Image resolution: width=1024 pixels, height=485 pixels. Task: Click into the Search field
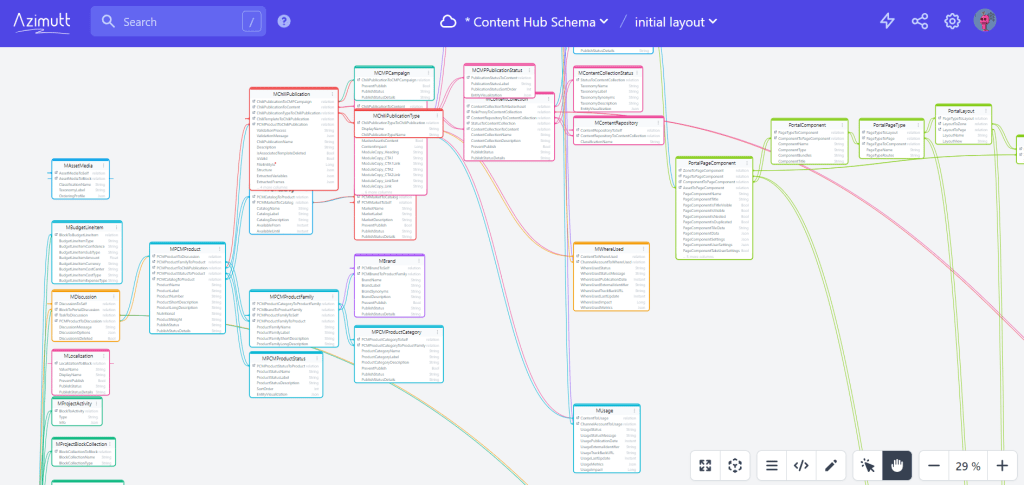point(175,21)
